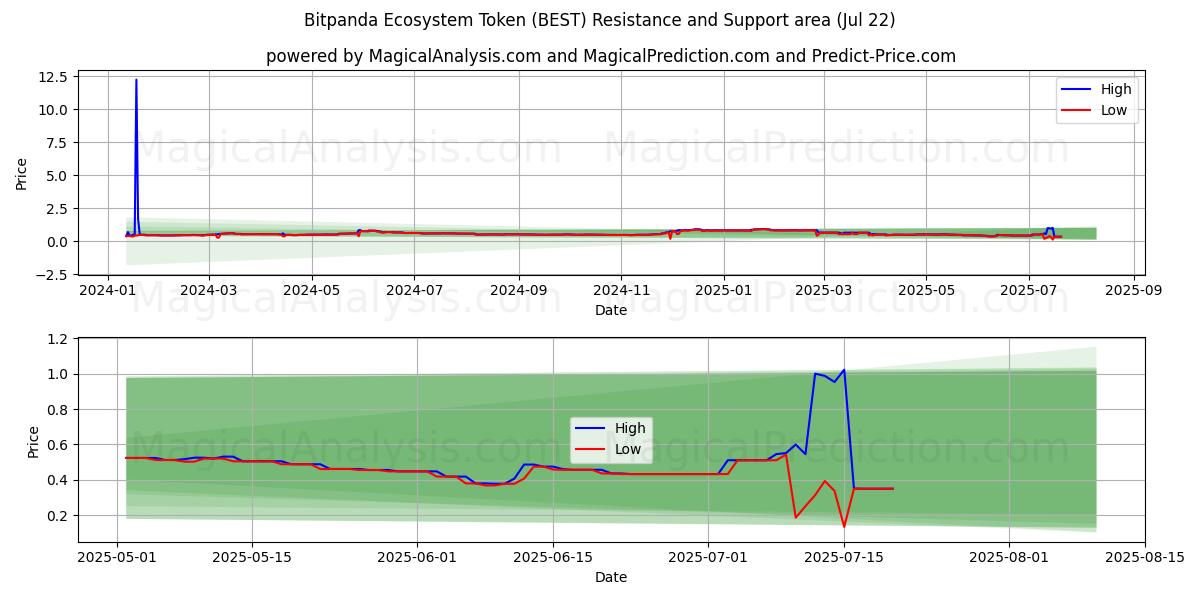Click the chart title 'Bitpanda Ecosystem Token (BEST) Resistance and Support area (Jul 22)'
This screenshot has width=1200, height=600.
(600, 20)
